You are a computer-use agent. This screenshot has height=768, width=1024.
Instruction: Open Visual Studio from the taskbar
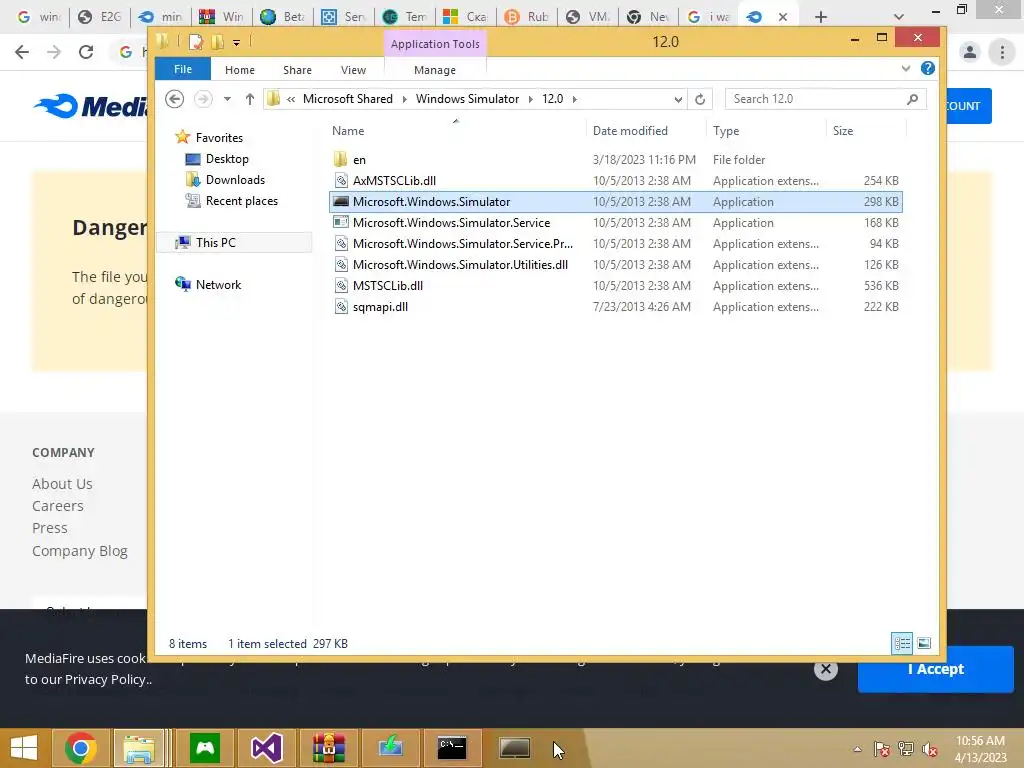pos(266,748)
